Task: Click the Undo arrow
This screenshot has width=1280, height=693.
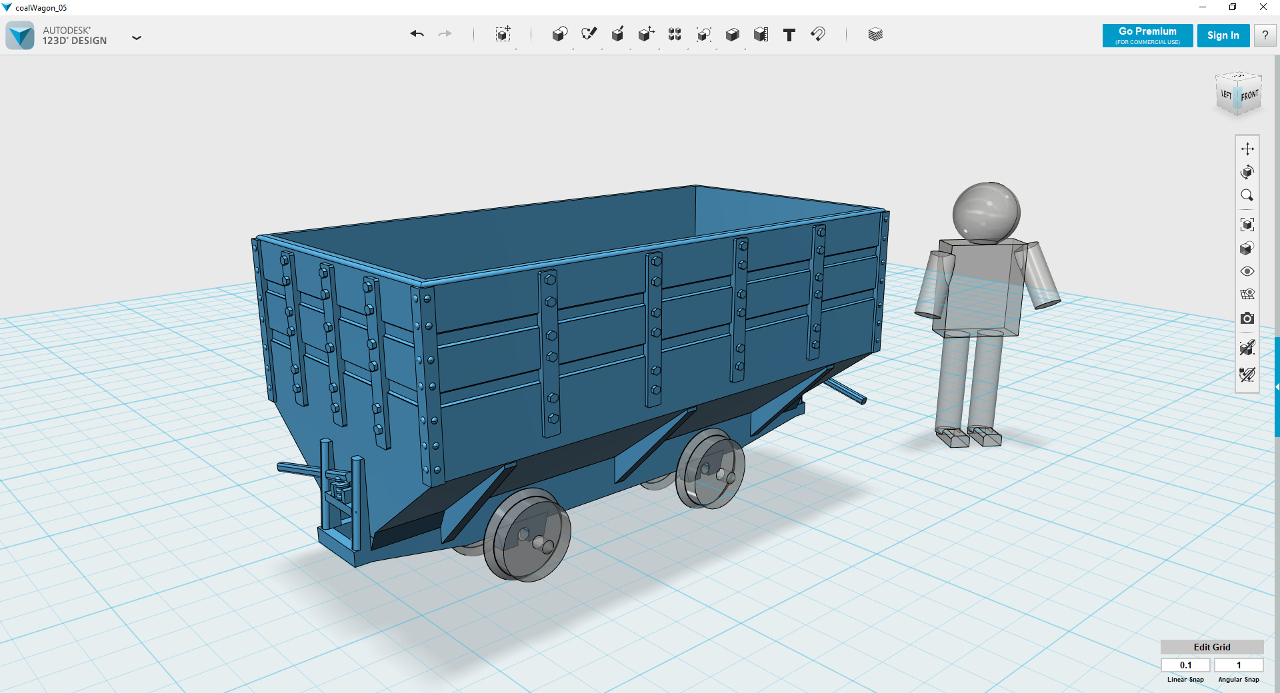Action: click(x=417, y=34)
